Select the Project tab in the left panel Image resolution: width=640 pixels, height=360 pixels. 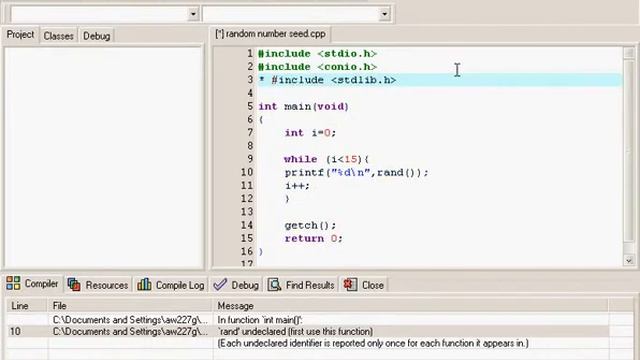click(20, 35)
